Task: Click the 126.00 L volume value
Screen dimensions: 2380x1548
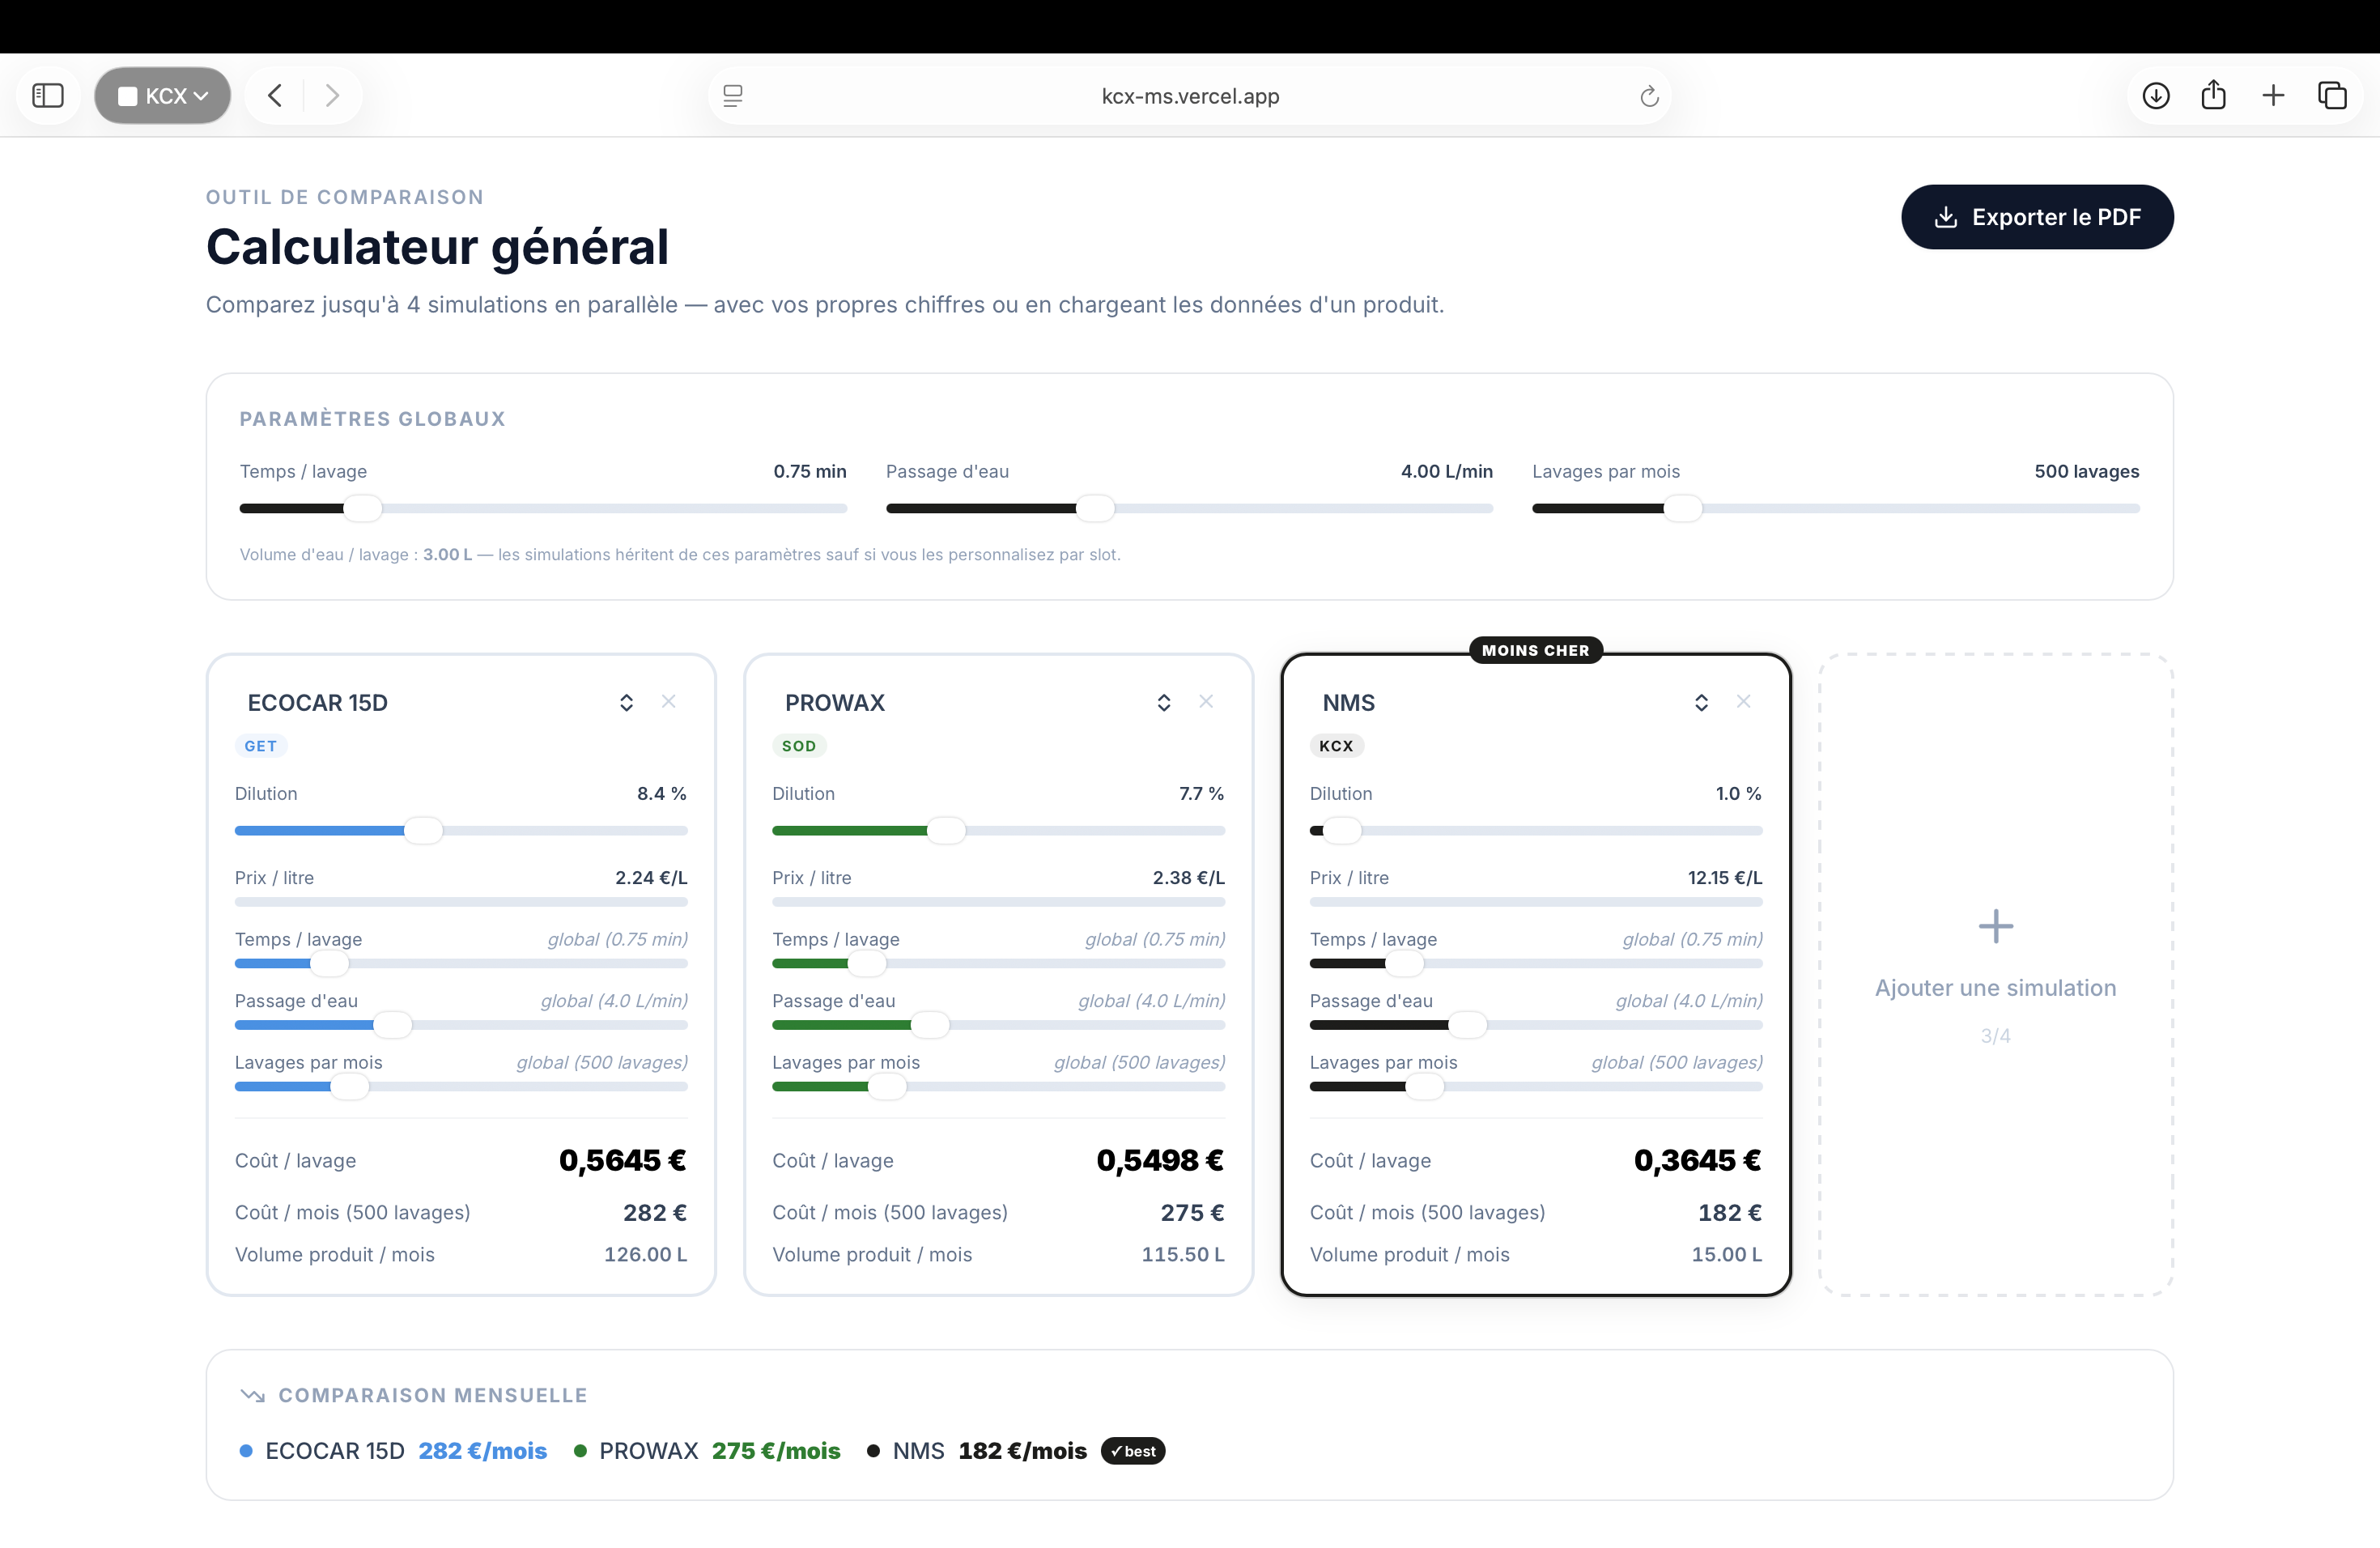Action: (646, 1254)
